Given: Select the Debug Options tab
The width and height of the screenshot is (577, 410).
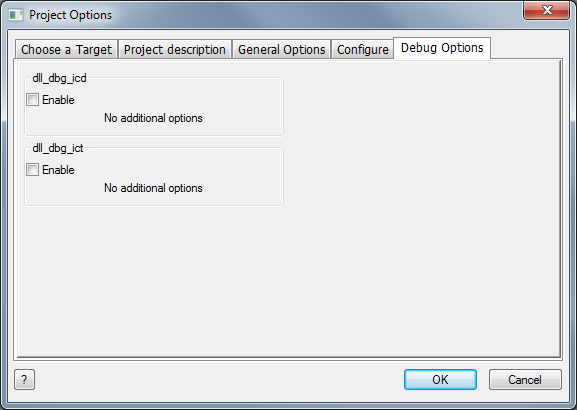Looking at the screenshot, I should [x=442, y=48].
